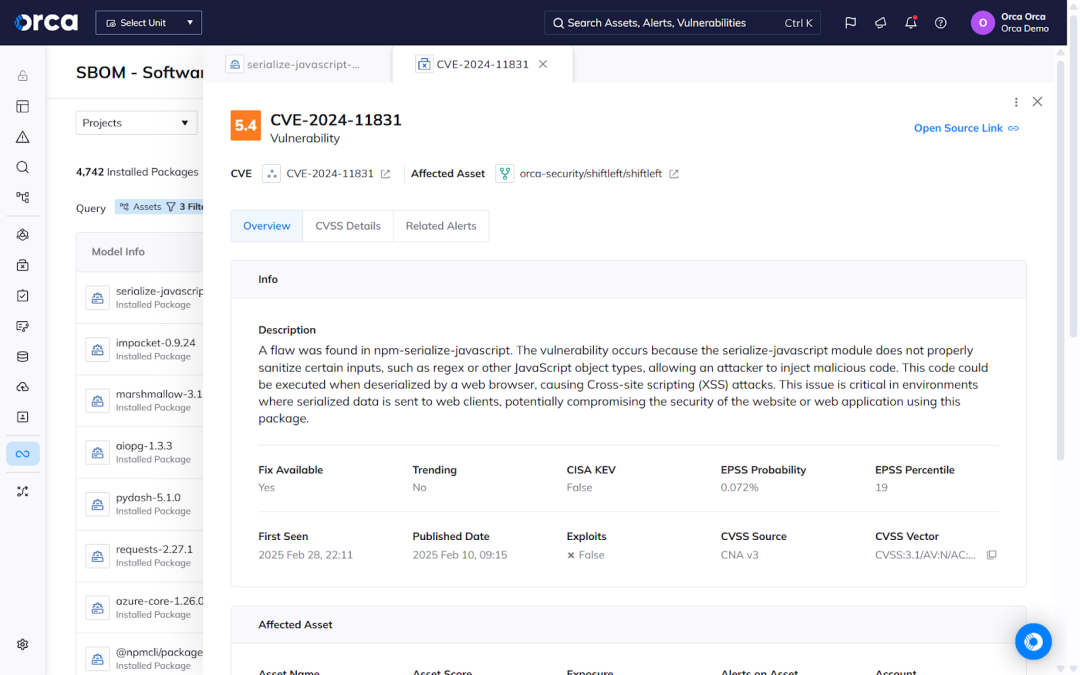This screenshot has height=675, width=1080.
Task: Select the pydash-5.1.0 package row
Action: [140, 504]
